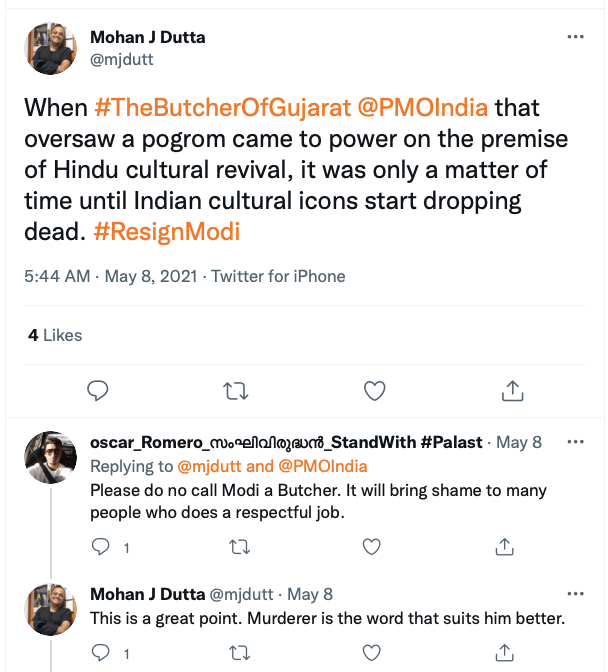View the 4 Likes list
Viewport: 608px width, 672px height.
pos(55,335)
